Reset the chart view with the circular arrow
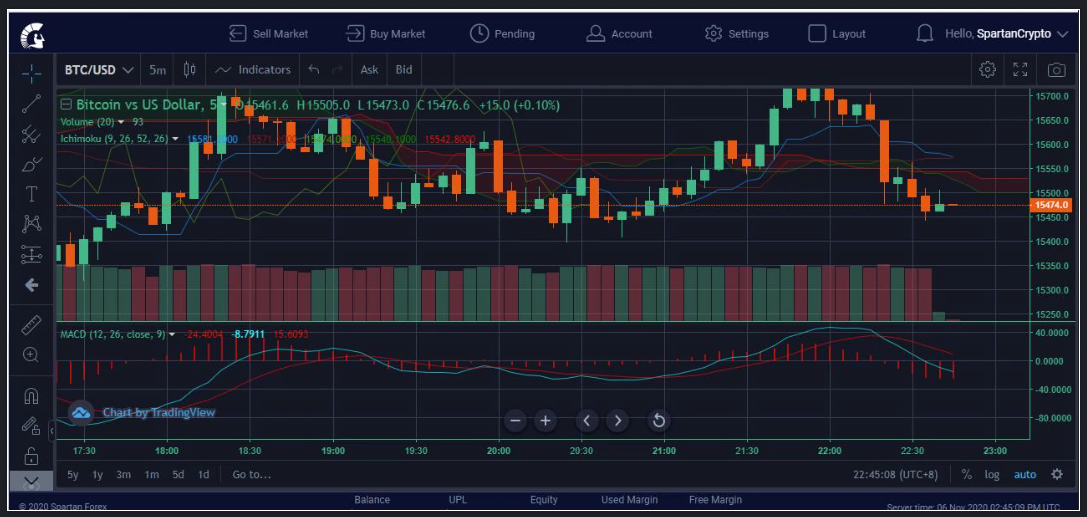Image resolution: width=1087 pixels, height=517 pixels. pyautogui.click(x=659, y=420)
